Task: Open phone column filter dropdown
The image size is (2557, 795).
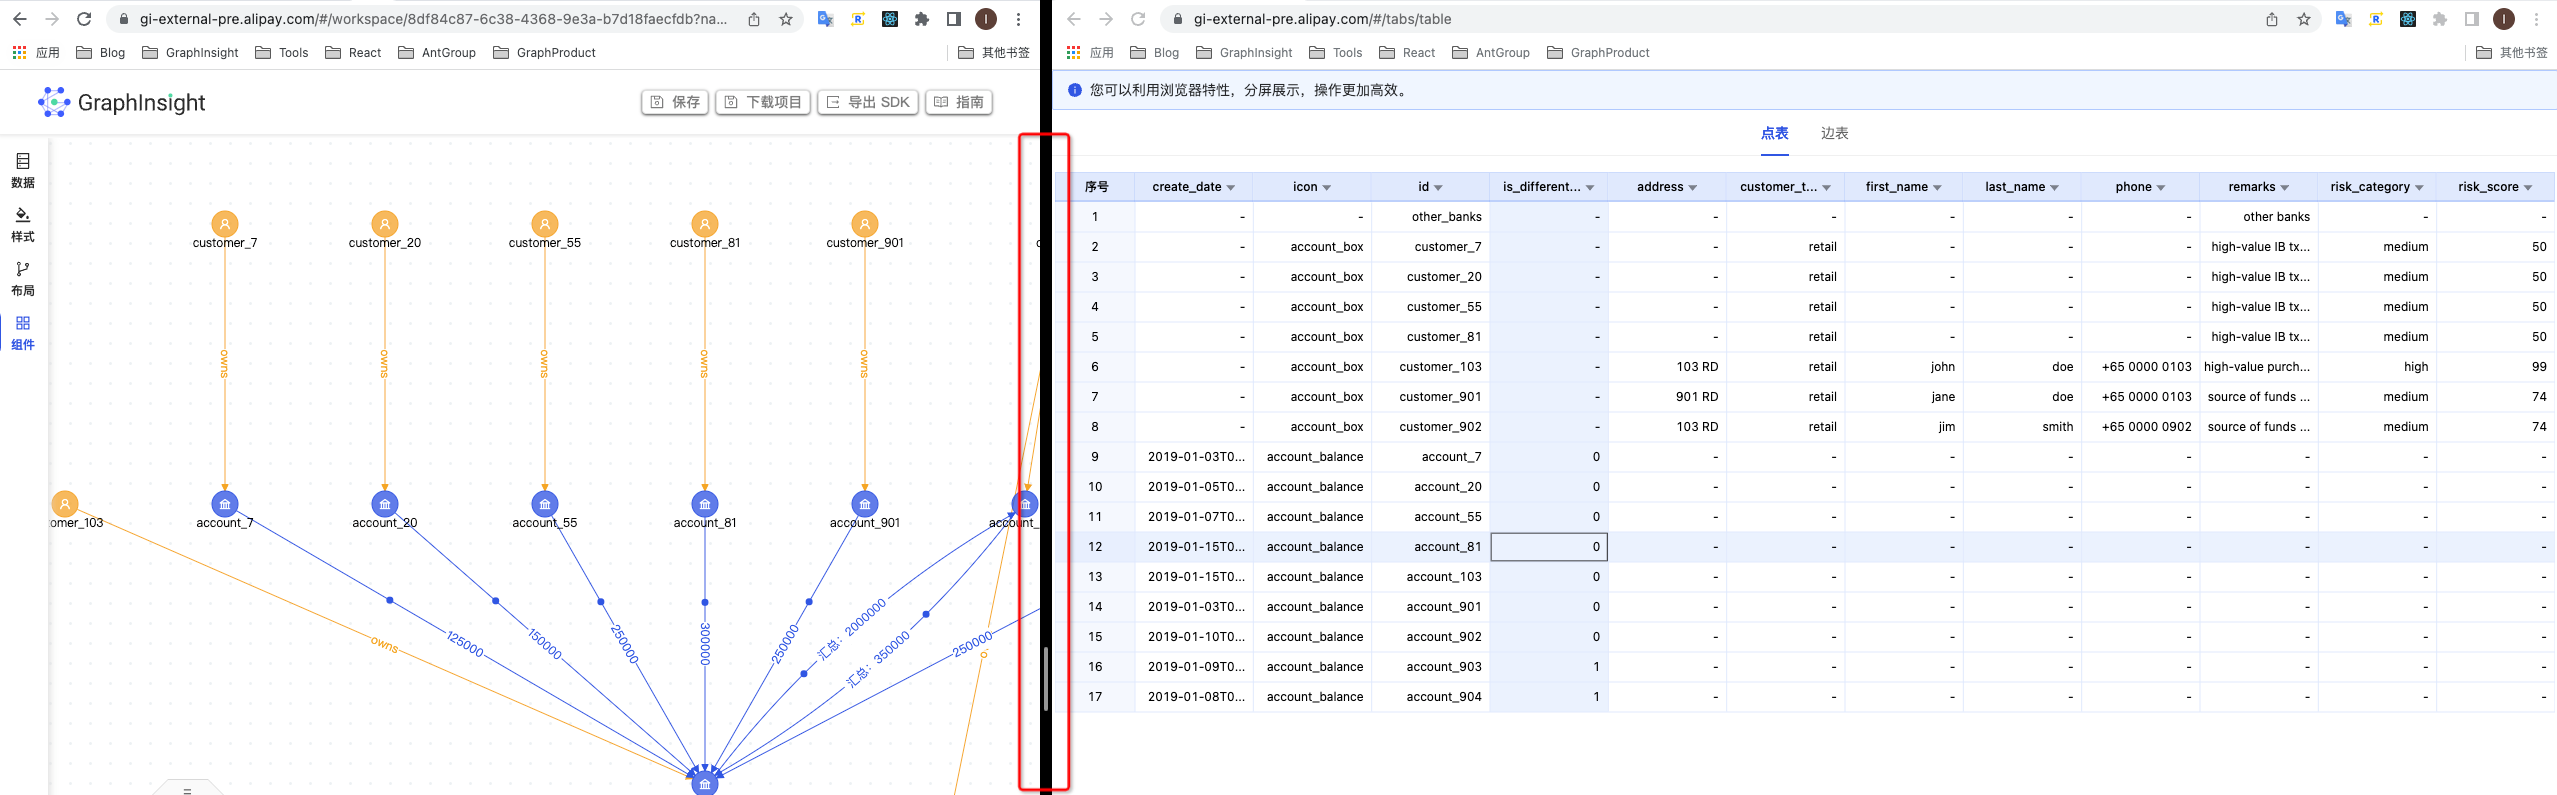Action: [2161, 188]
